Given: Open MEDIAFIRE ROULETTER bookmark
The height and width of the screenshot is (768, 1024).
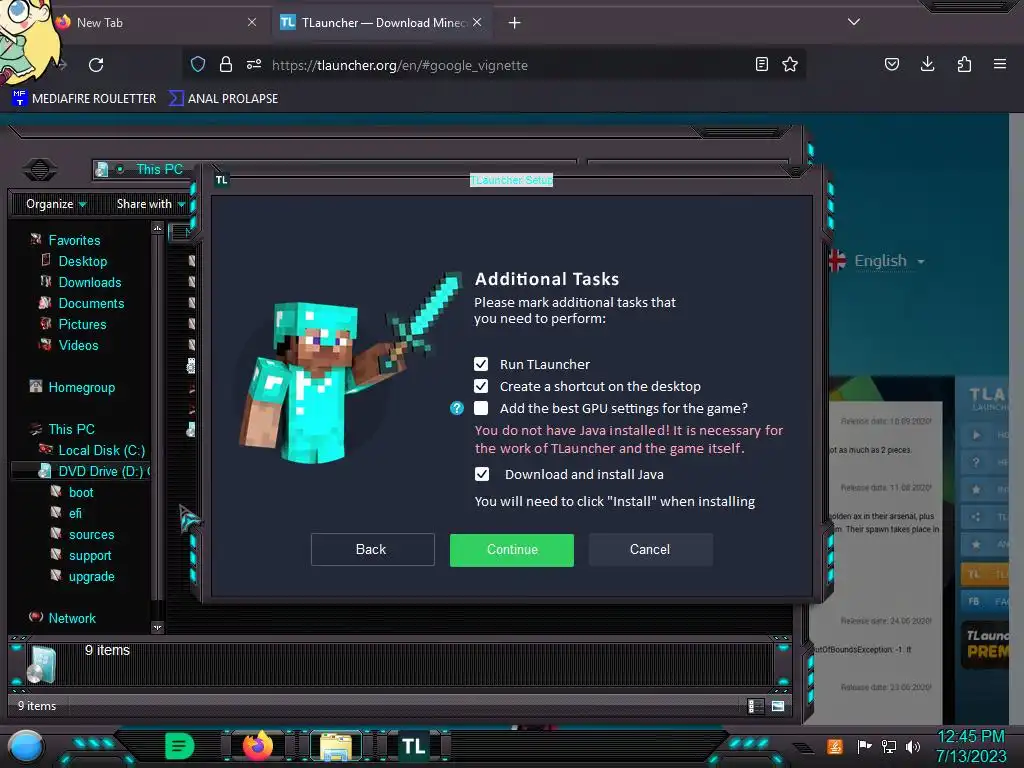Looking at the screenshot, I should click(84, 99).
